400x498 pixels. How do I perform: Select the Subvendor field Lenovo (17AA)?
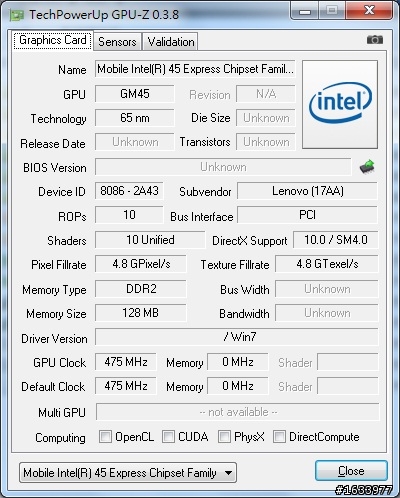(x=308, y=191)
